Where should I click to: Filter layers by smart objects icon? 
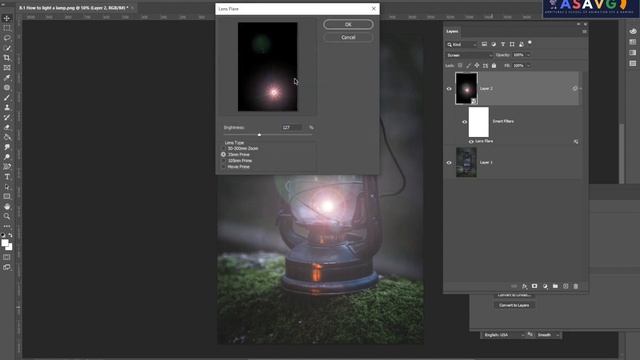(521, 44)
